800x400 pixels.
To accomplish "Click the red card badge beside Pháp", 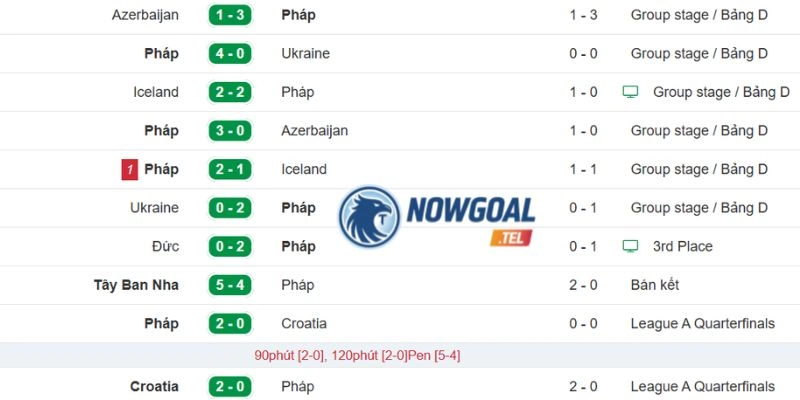I will pyautogui.click(x=130, y=169).
